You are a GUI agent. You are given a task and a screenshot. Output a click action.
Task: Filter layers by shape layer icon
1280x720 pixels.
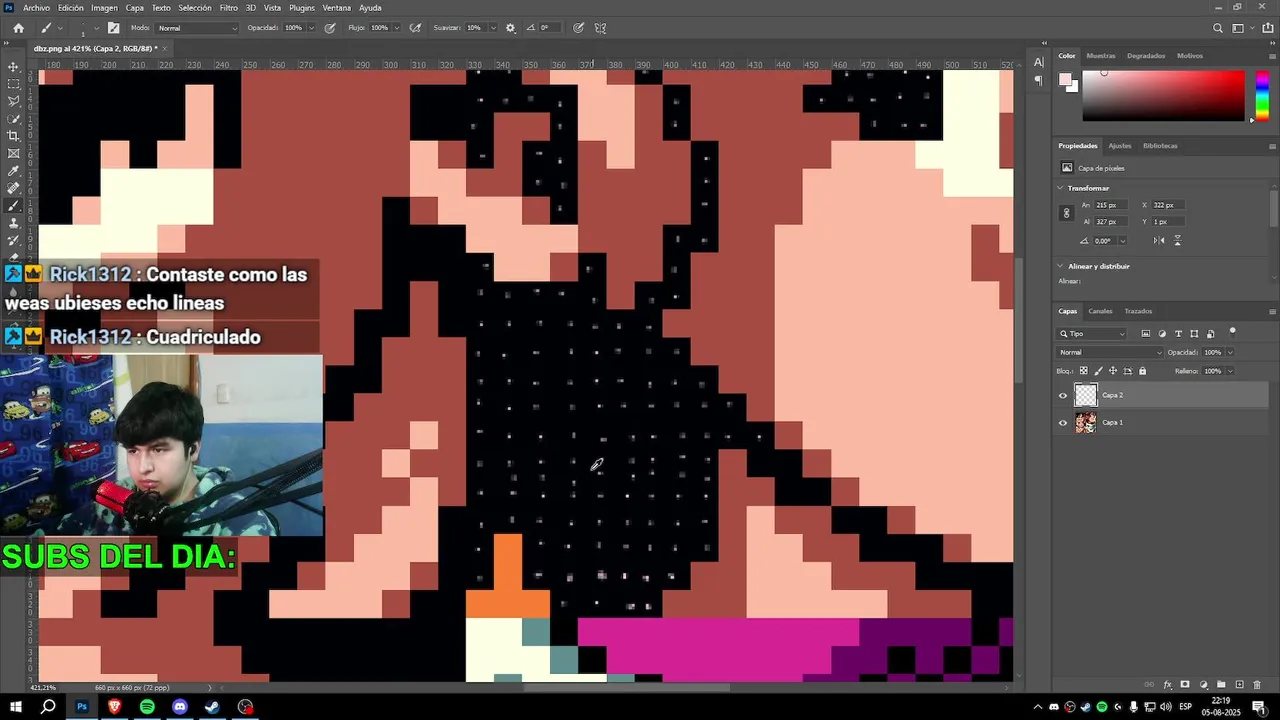pyautogui.click(x=1194, y=333)
